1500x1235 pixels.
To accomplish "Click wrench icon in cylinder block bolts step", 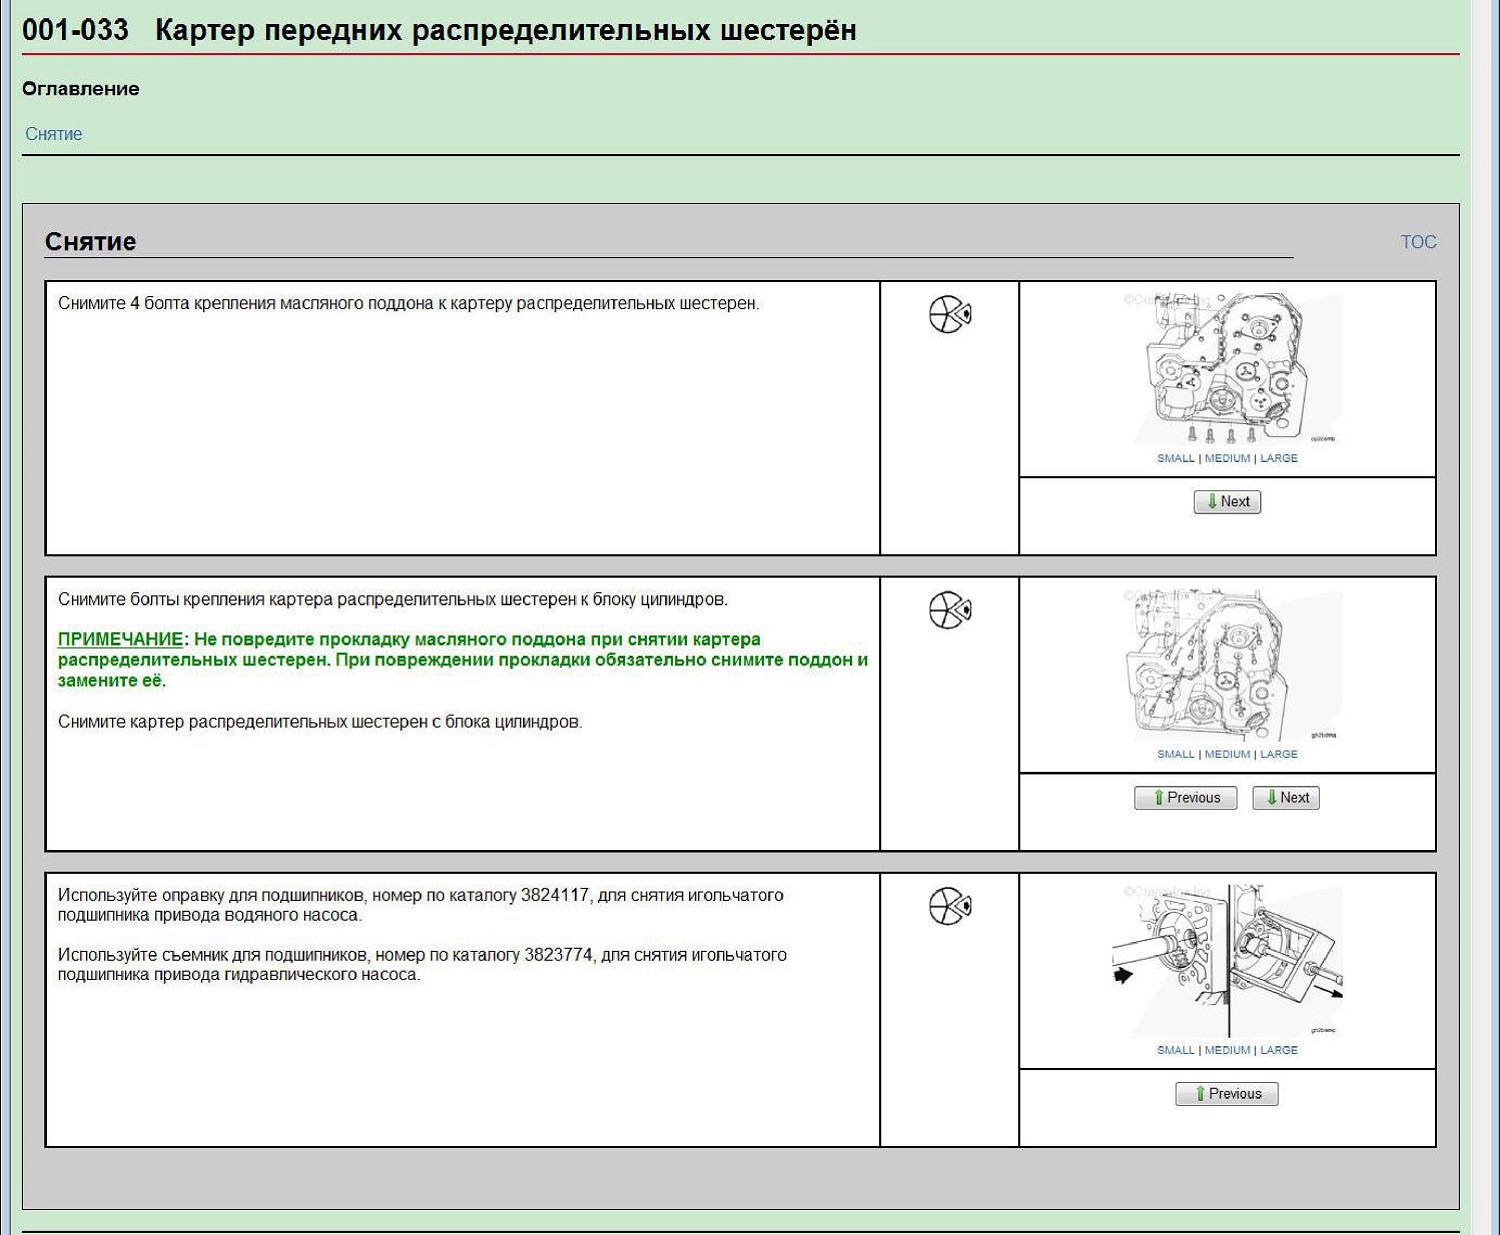I will [950, 610].
